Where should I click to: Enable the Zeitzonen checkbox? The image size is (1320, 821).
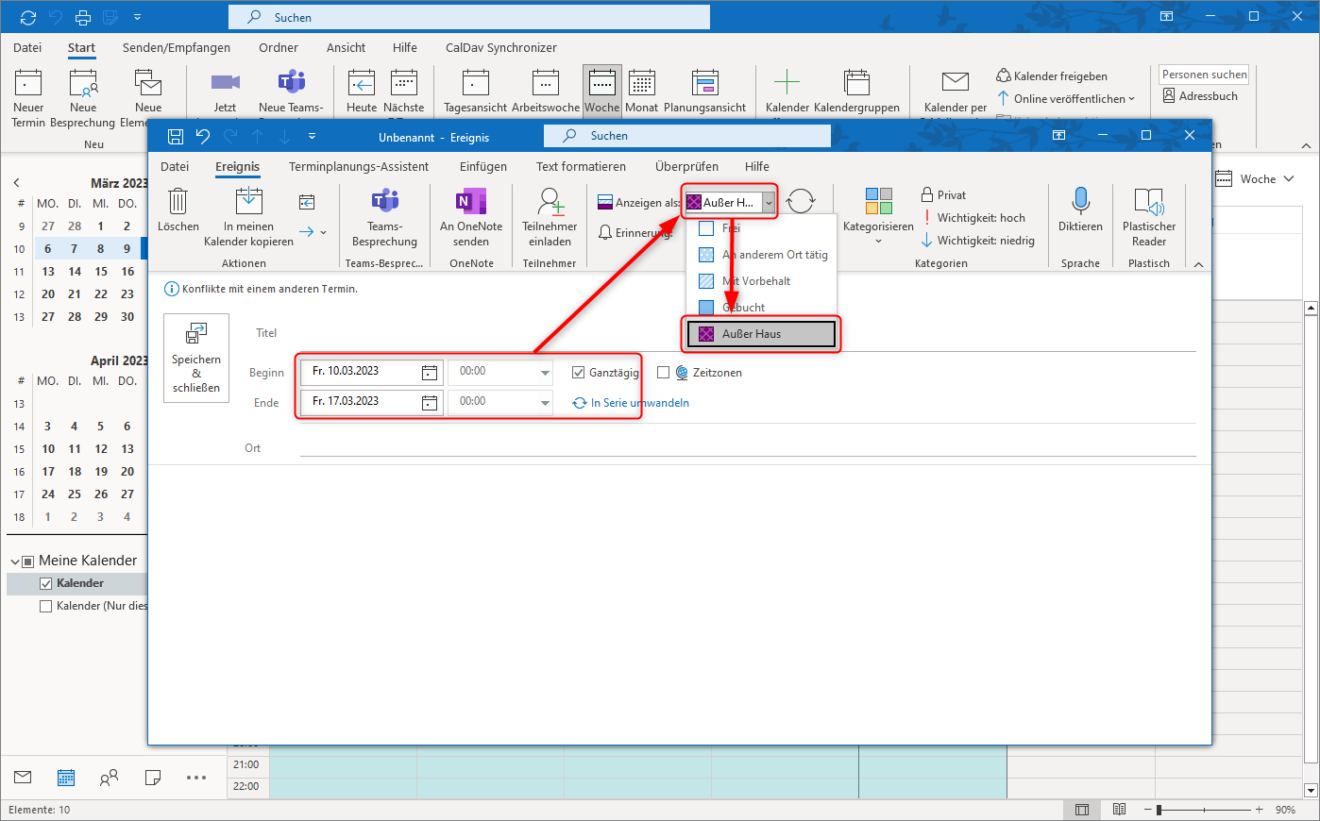(x=663, y=372)
